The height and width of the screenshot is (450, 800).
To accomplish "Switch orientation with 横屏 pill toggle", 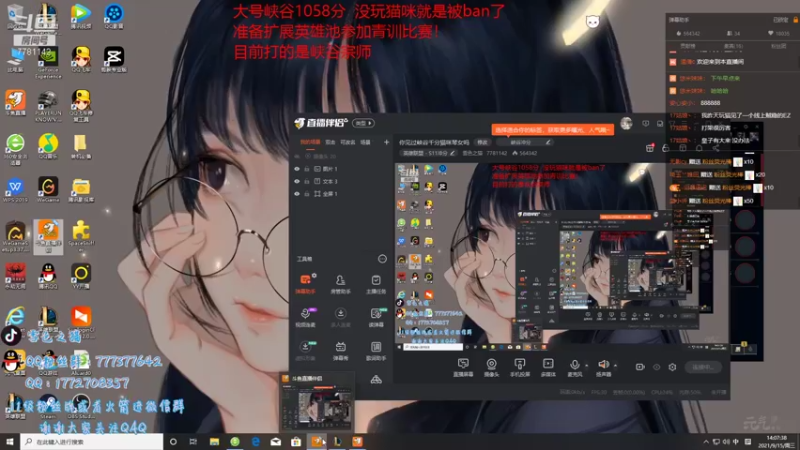I will pos(364,123).
